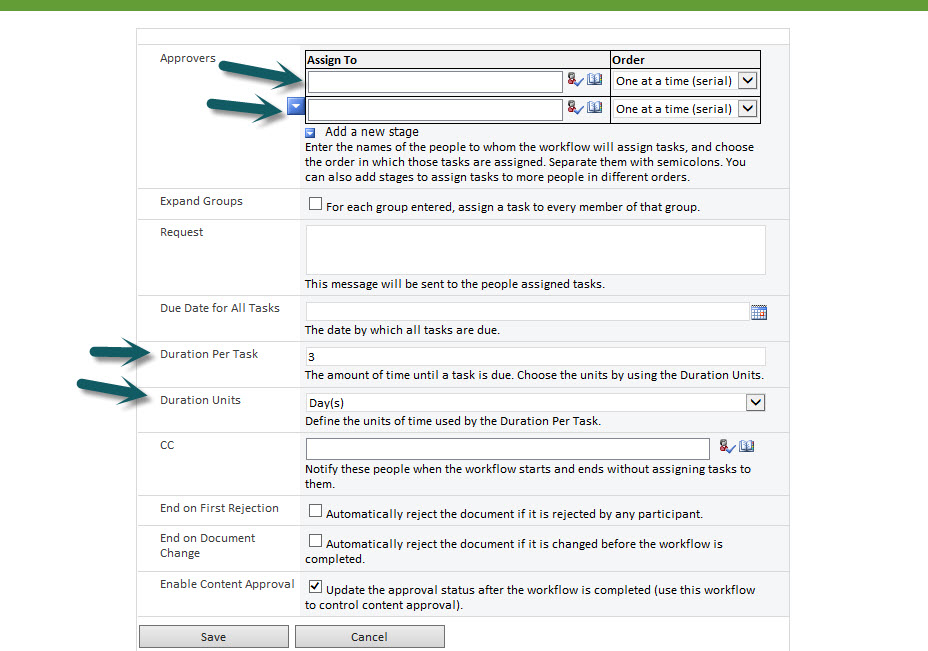Open calendar date picker for Due Date
Viewport: 928px width, 651px height.
click(x=759, y=312)
